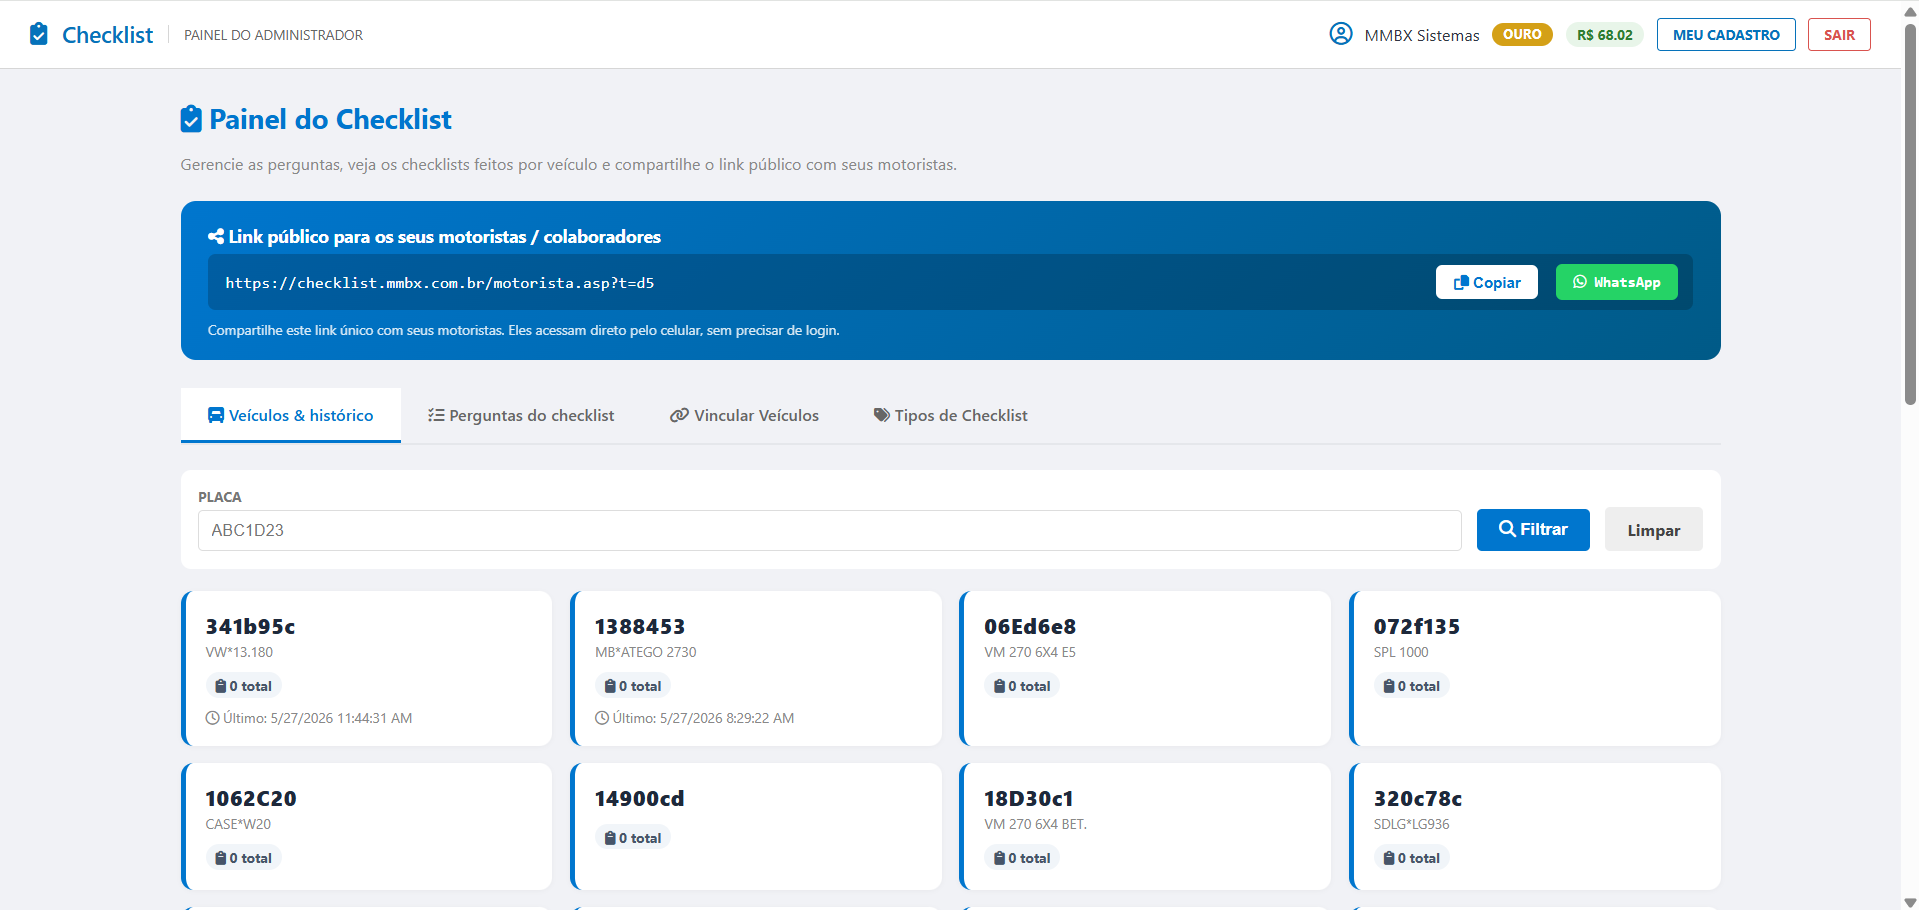Click the Checklist clipboard logo icon
This screenshot has width=1919, height=910.
39,34
